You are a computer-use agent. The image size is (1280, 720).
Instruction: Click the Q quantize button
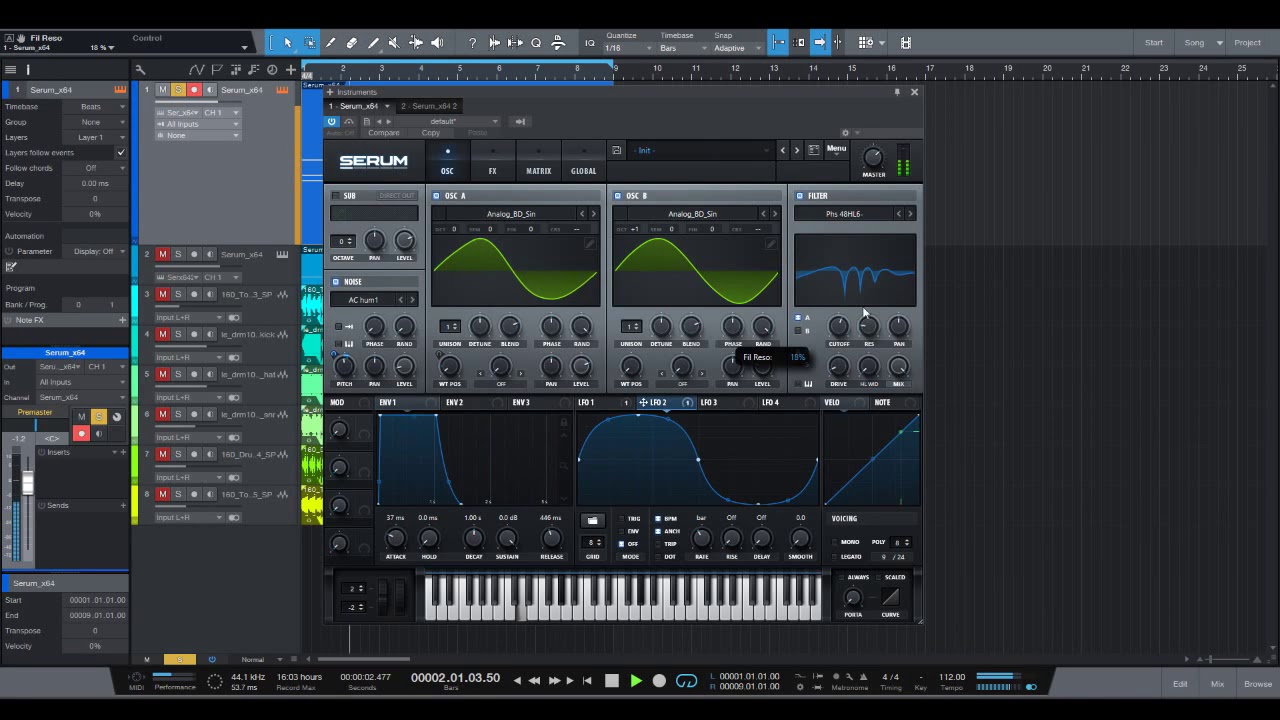pyautogui.click(x=536, y=43)
